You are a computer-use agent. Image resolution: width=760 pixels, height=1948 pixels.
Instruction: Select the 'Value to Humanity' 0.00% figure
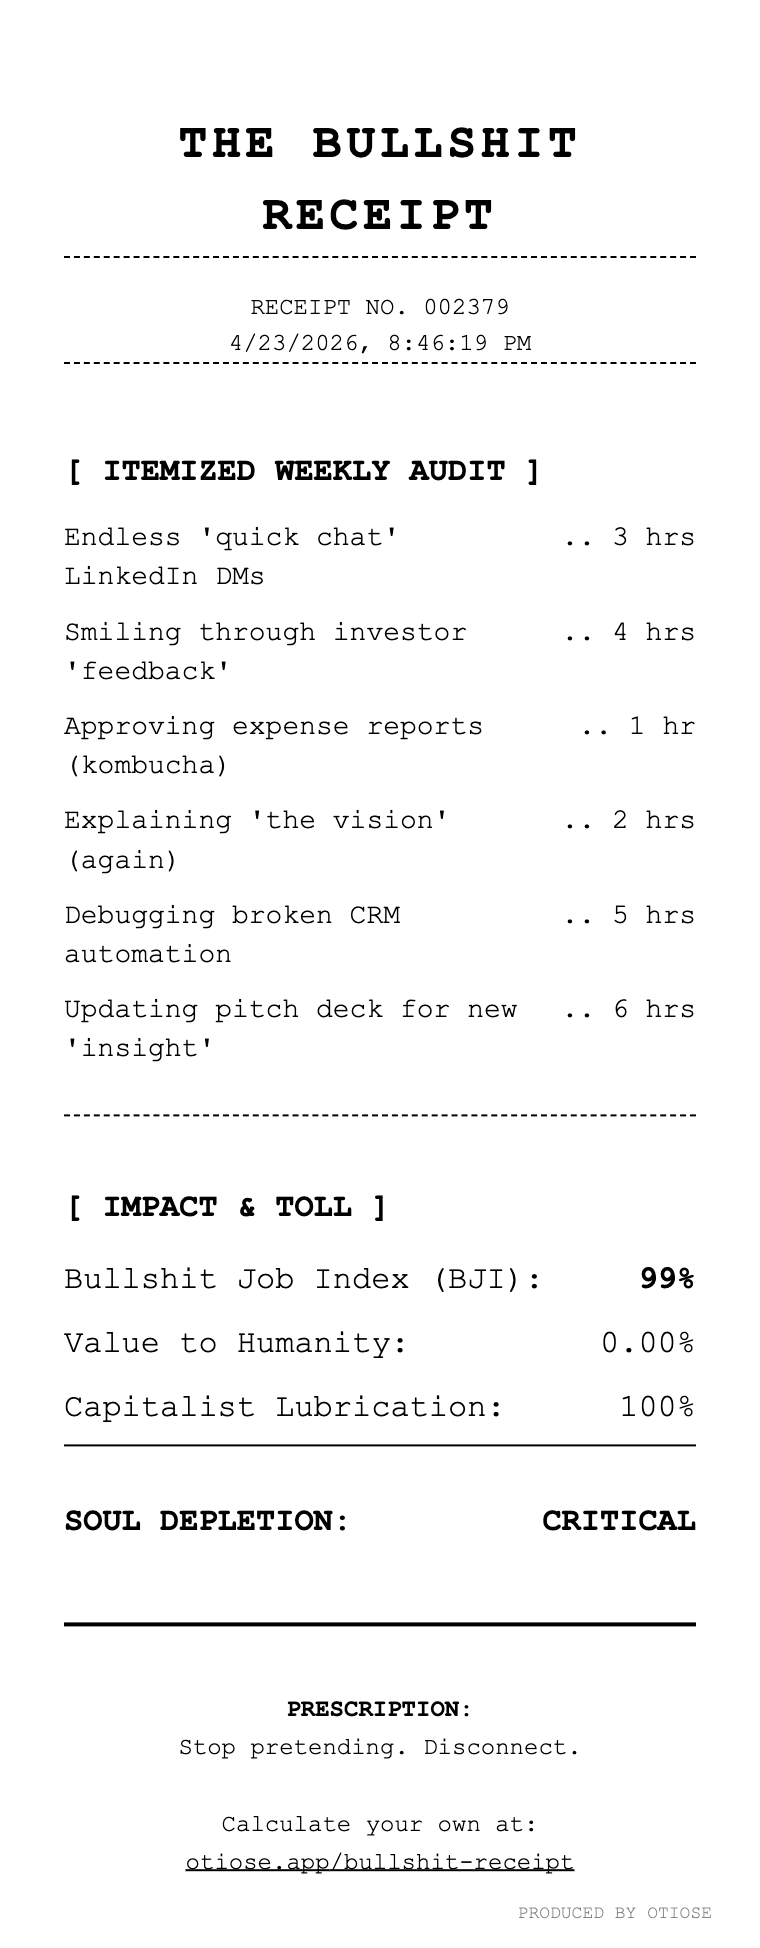[647, 1343]
